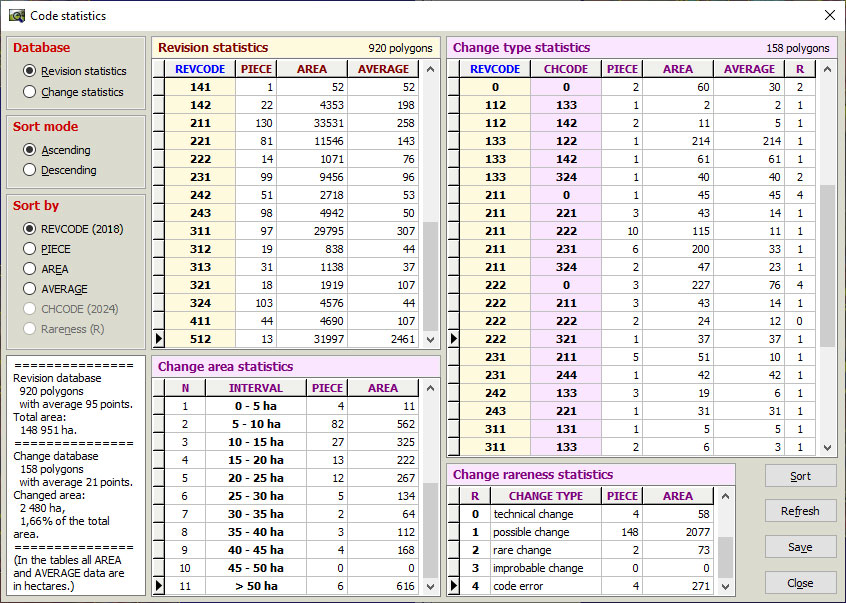This screenshot has height=603, width=846.
Task: Select the Change statistics database option
Action: point(30,92)
